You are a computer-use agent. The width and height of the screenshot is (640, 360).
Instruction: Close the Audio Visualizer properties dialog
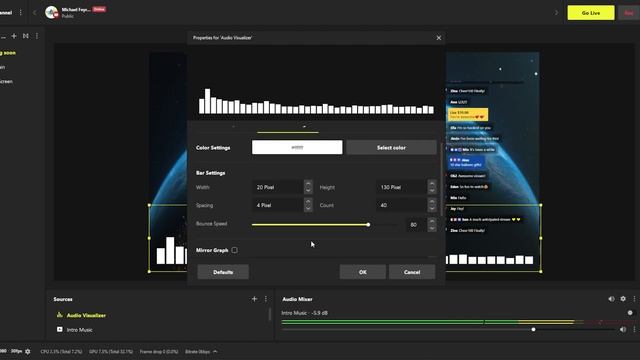click(x=439, y=38)
